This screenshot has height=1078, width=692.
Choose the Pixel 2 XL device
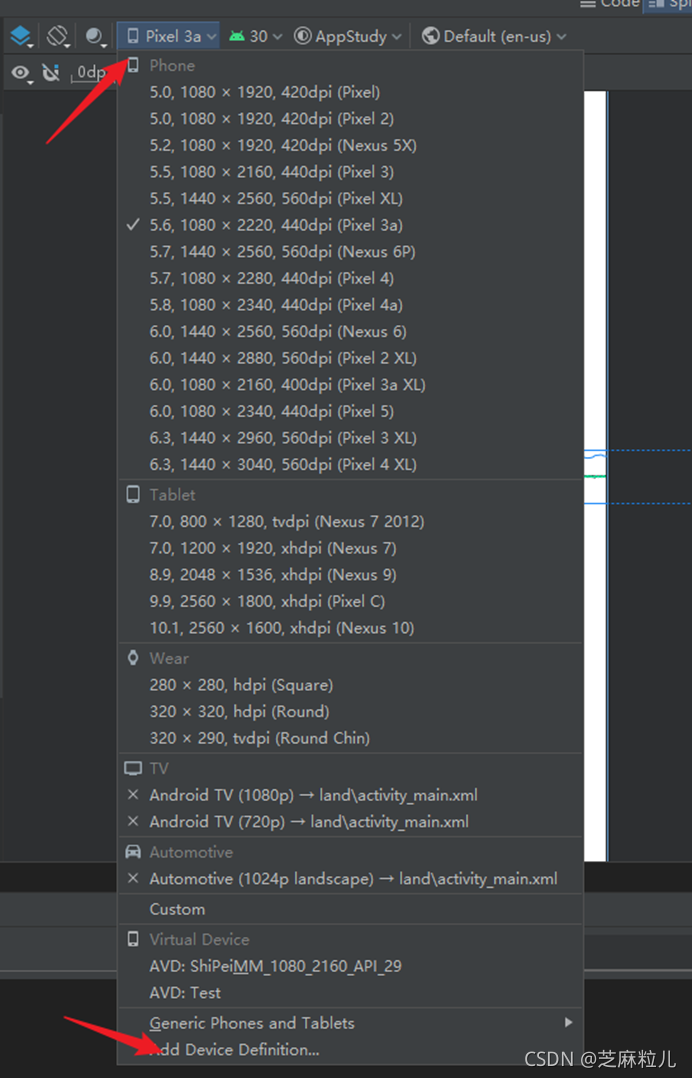(350, 358)
